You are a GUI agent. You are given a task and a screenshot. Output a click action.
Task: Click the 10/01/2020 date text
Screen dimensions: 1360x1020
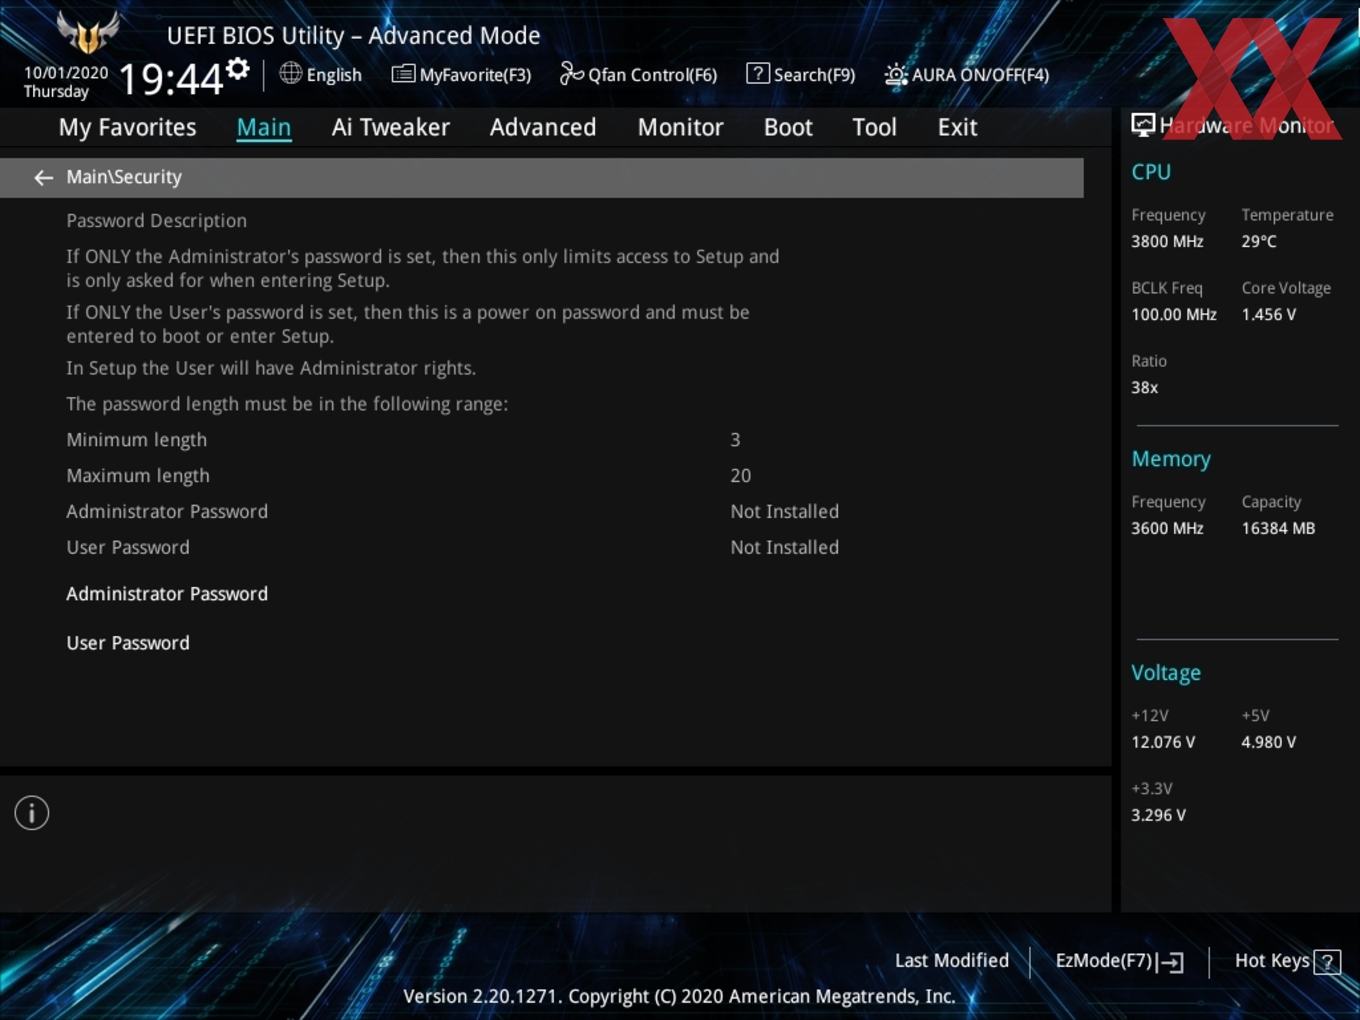coord(66,73)
